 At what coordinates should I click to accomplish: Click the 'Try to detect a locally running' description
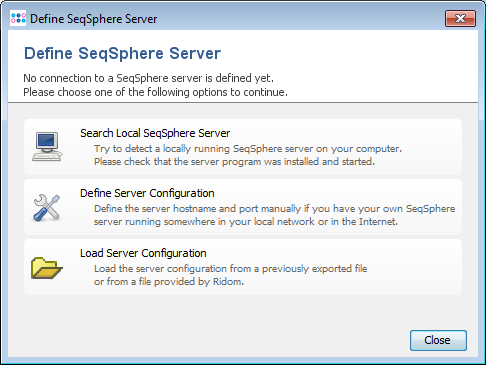coord(248,149)
